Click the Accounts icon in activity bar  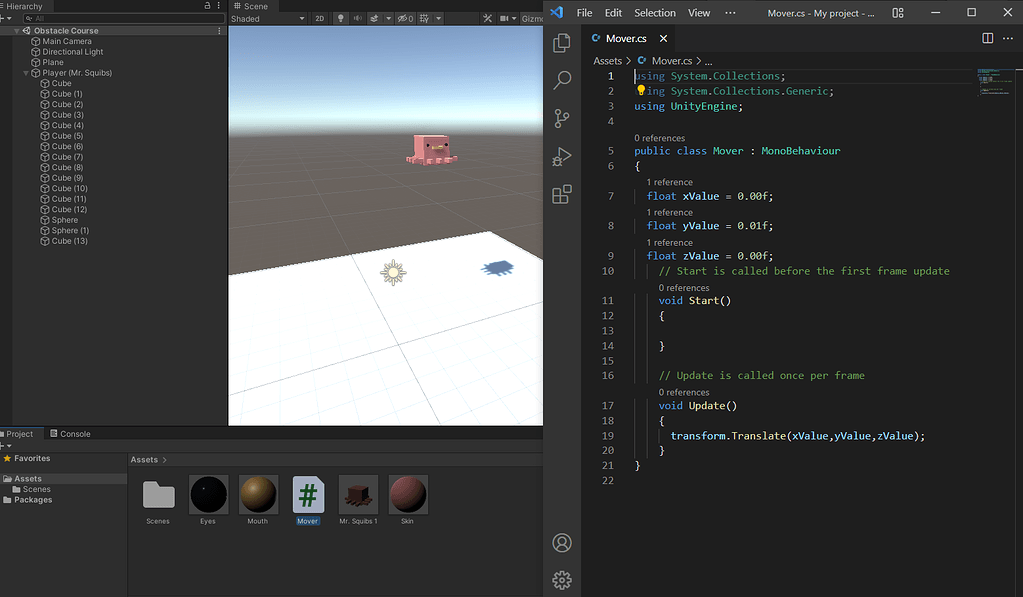(x=562, y=543)
